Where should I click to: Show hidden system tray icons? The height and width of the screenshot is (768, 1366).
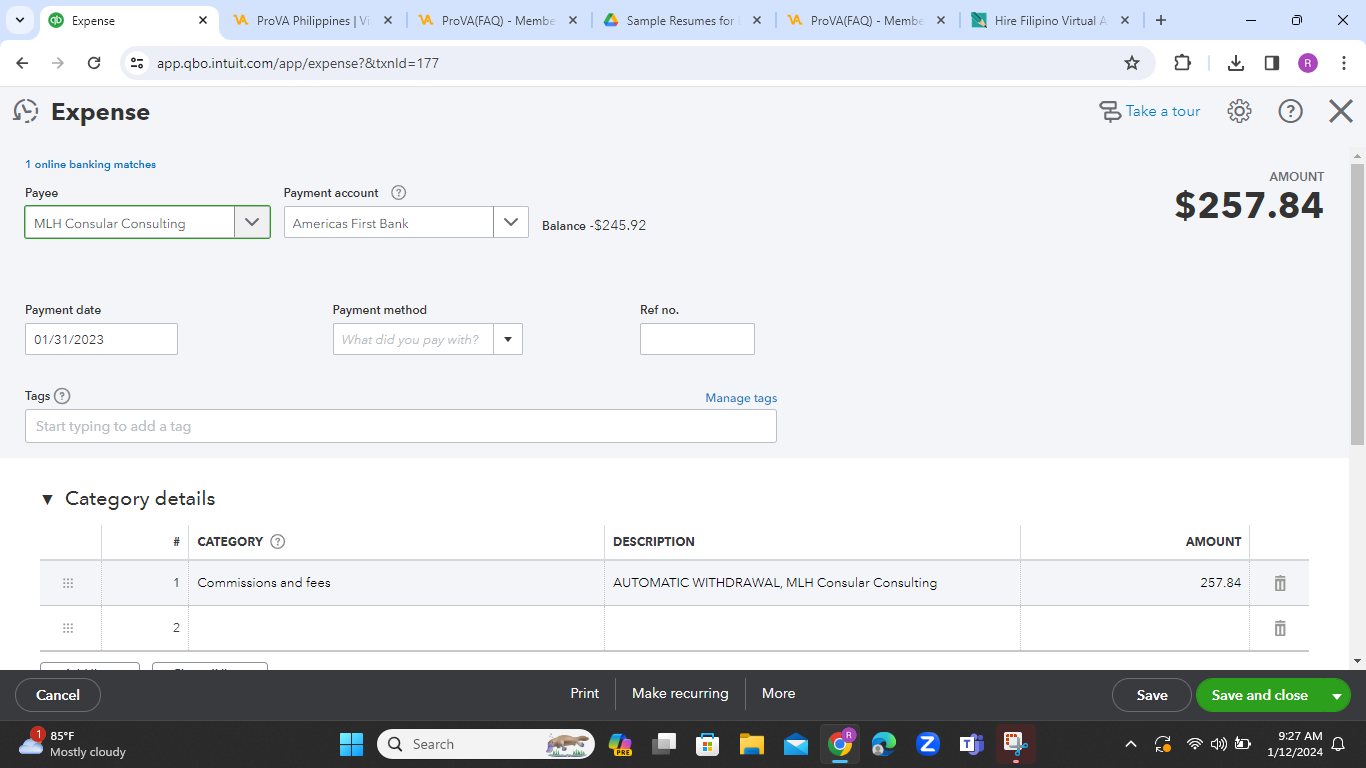[1131, 744]
